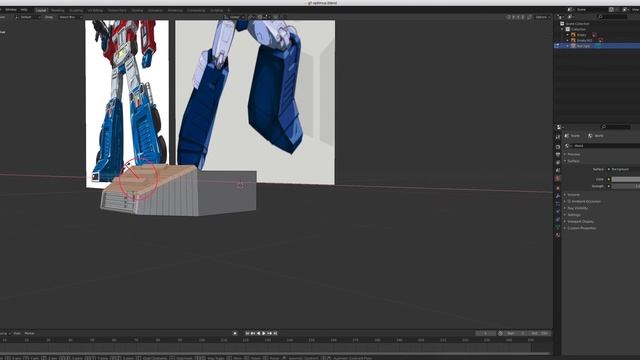
Task: Expand the Empty object in outliner
Action: [x=567, y=35]
